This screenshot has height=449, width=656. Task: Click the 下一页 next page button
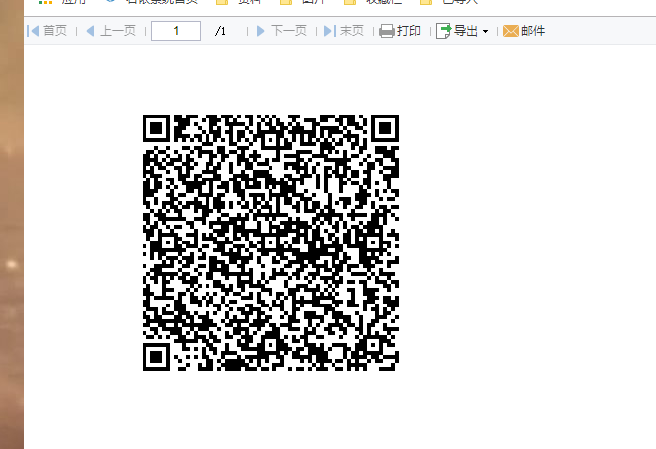[x=282, y=31]
